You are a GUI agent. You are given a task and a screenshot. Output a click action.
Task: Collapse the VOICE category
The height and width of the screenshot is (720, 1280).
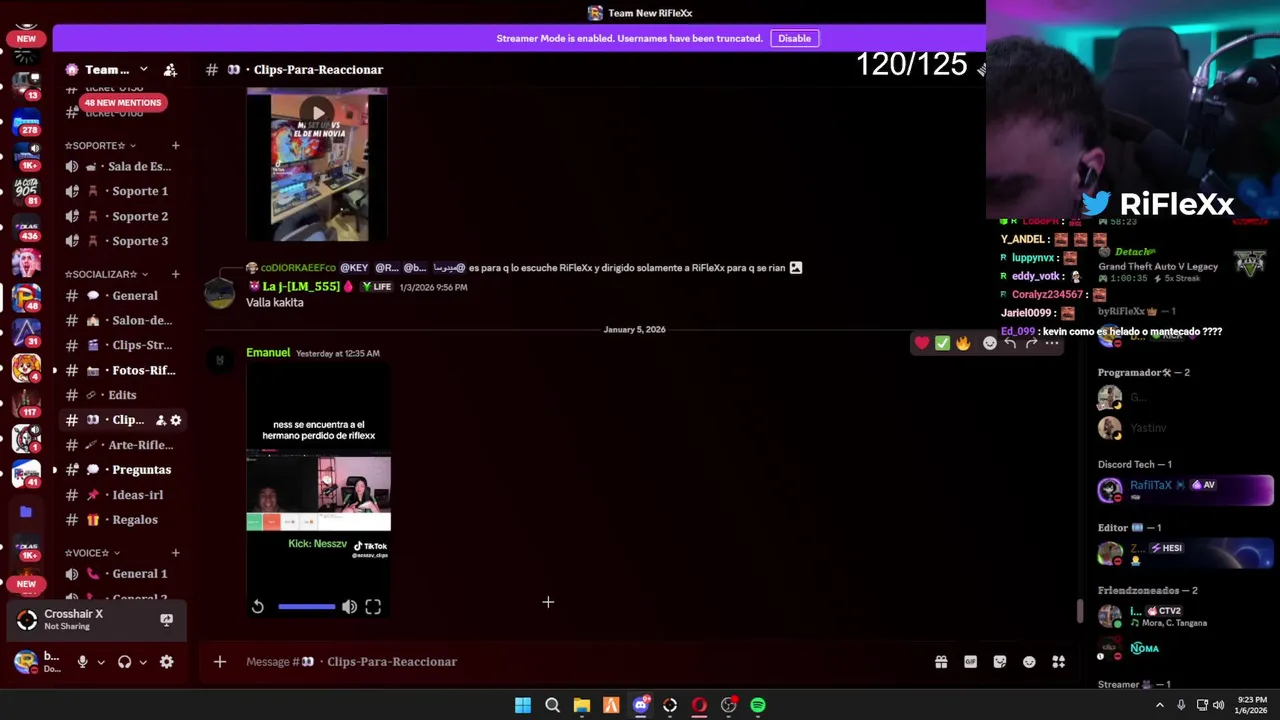coord(92,553)
